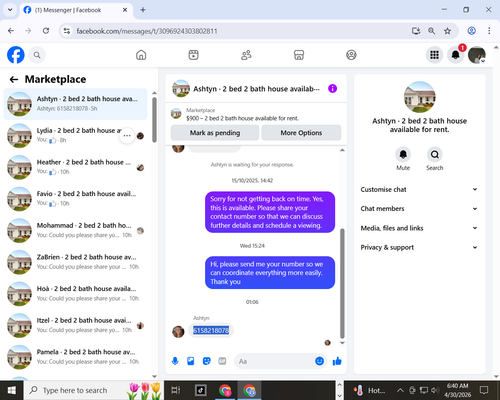The image size is (500, 400).
Task: Attach a photo file icon
Action: click(191, 361)
